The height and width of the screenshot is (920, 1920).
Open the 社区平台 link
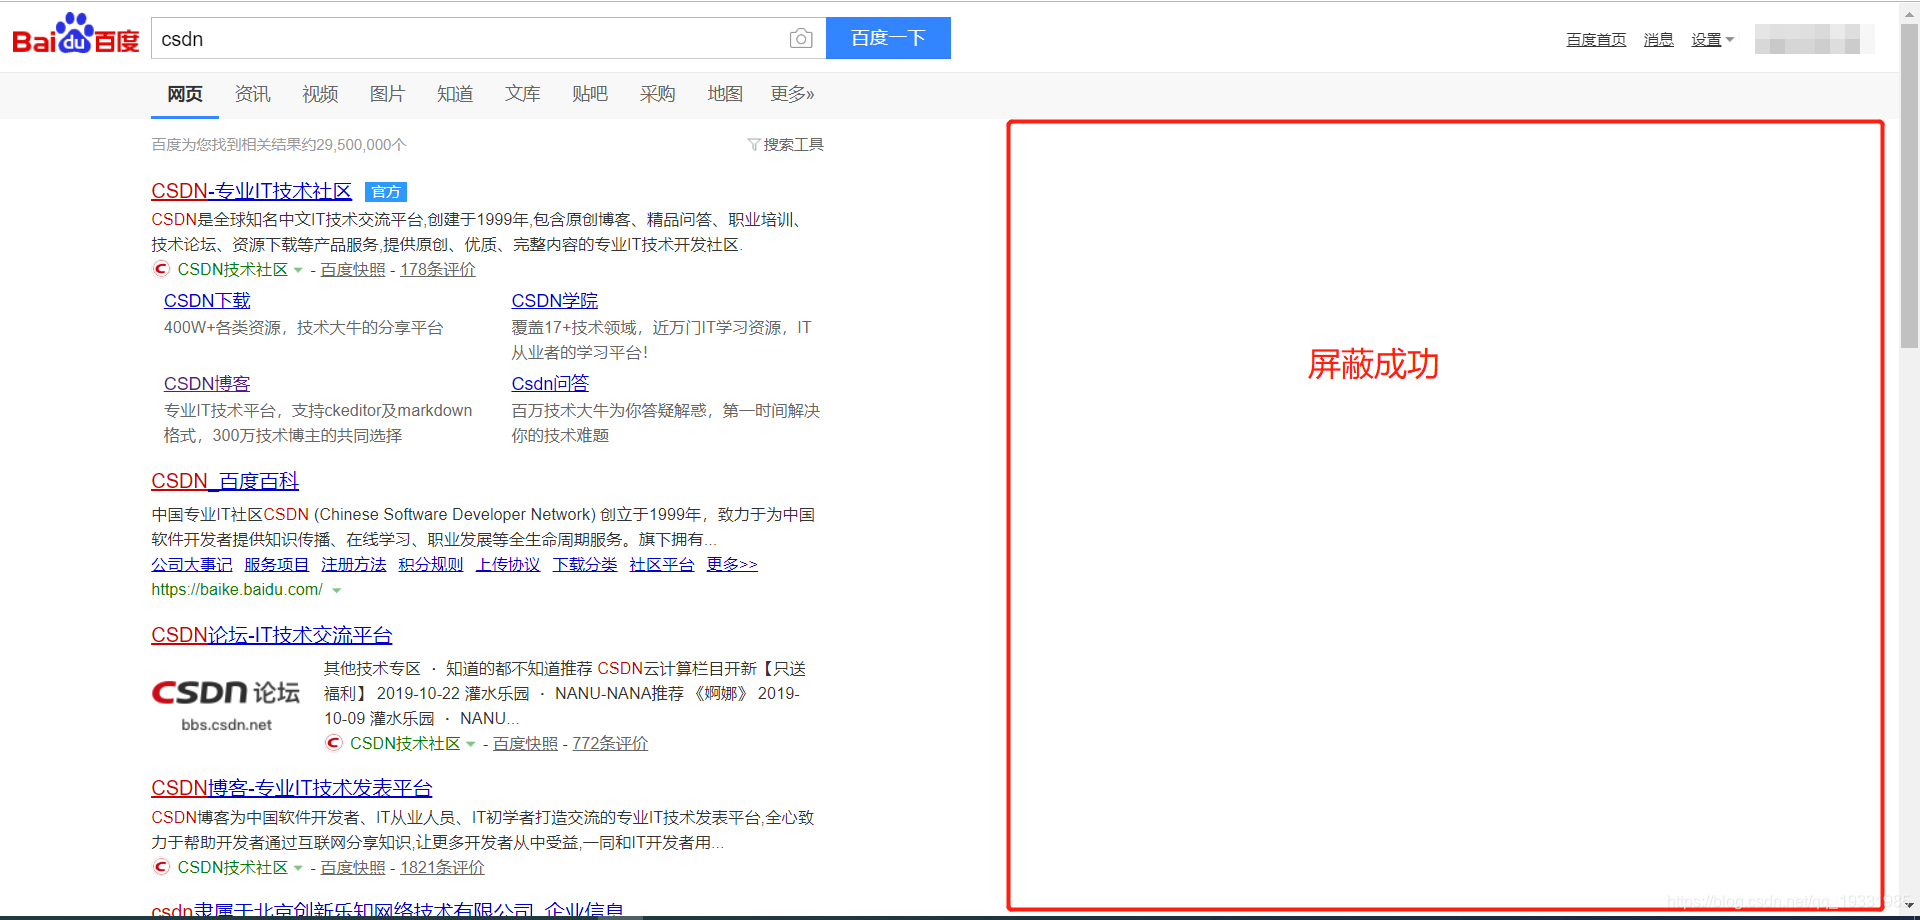662,565
